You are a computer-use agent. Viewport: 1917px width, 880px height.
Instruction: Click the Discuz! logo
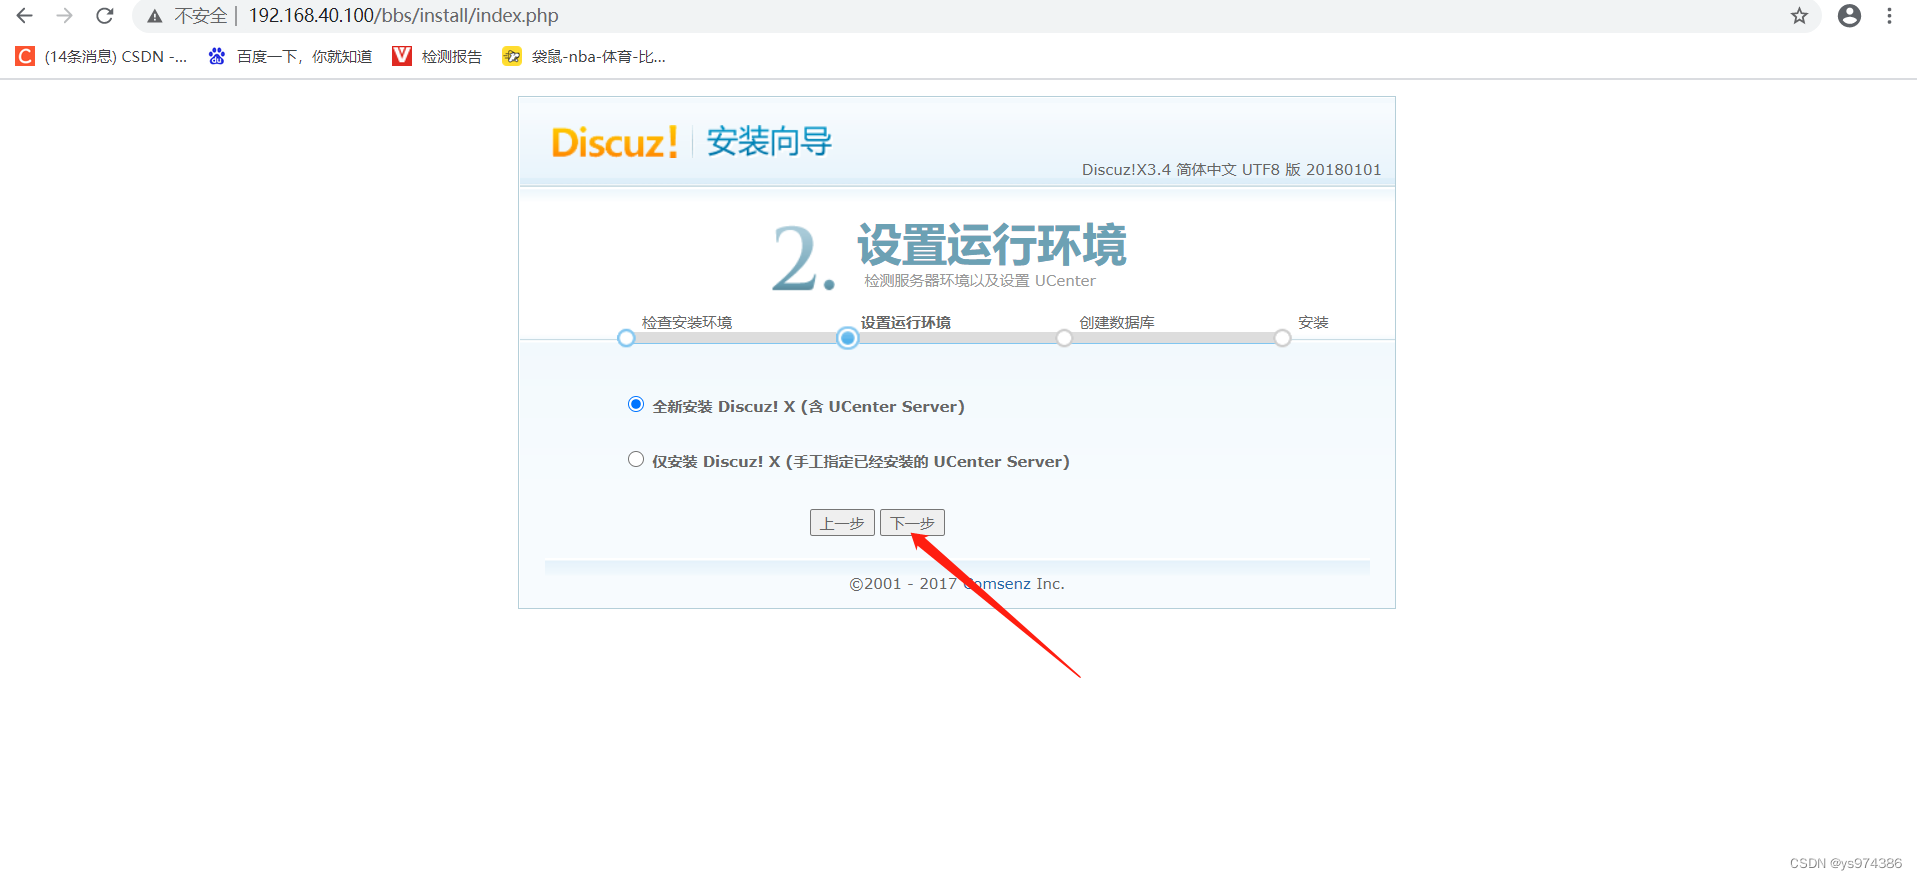point(615,142)
